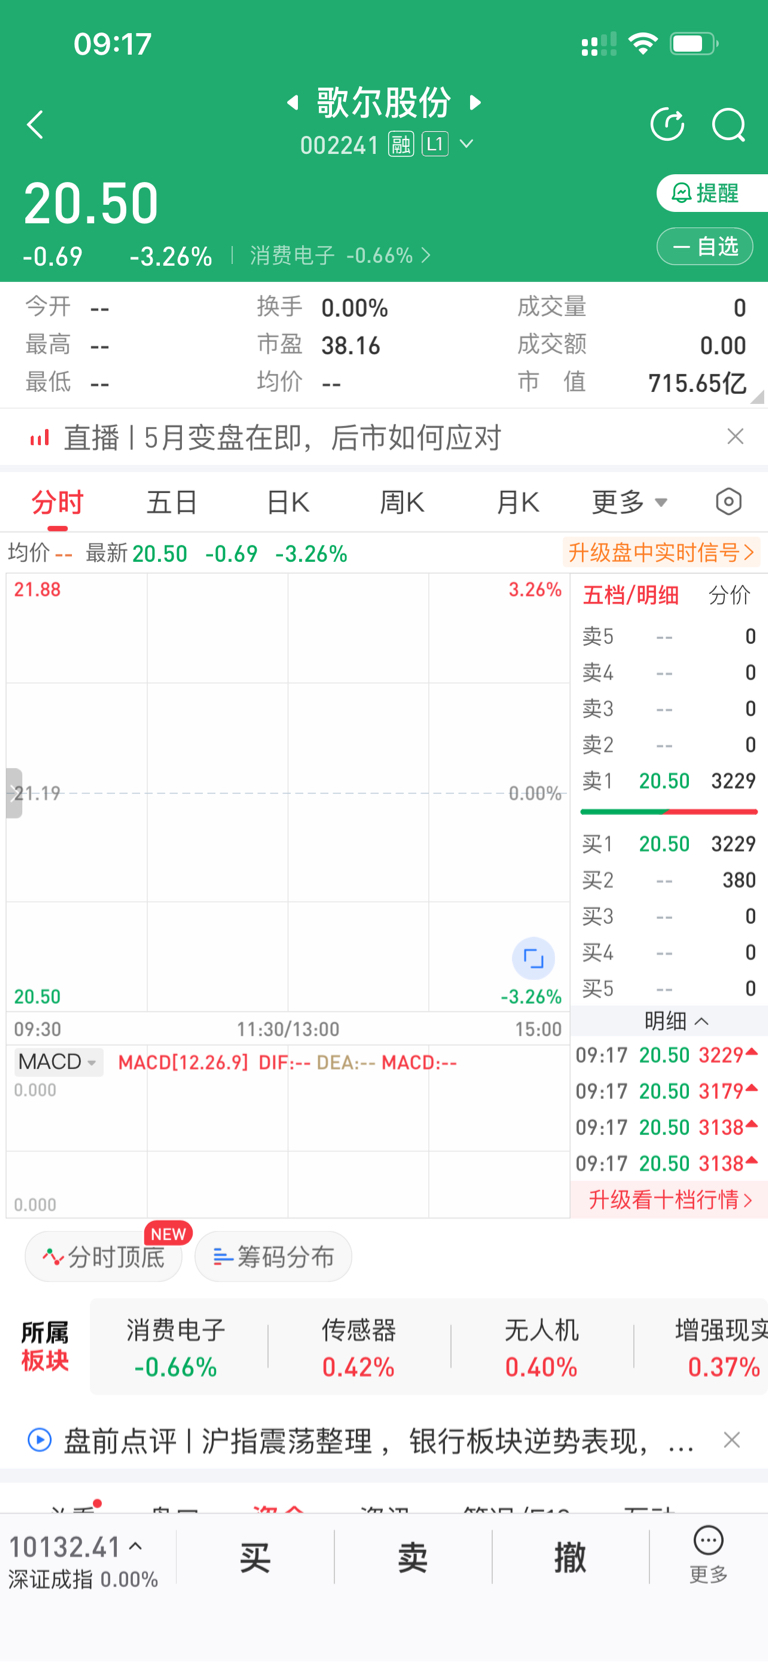Switch to 日K chart tab

tap(288, 503)
